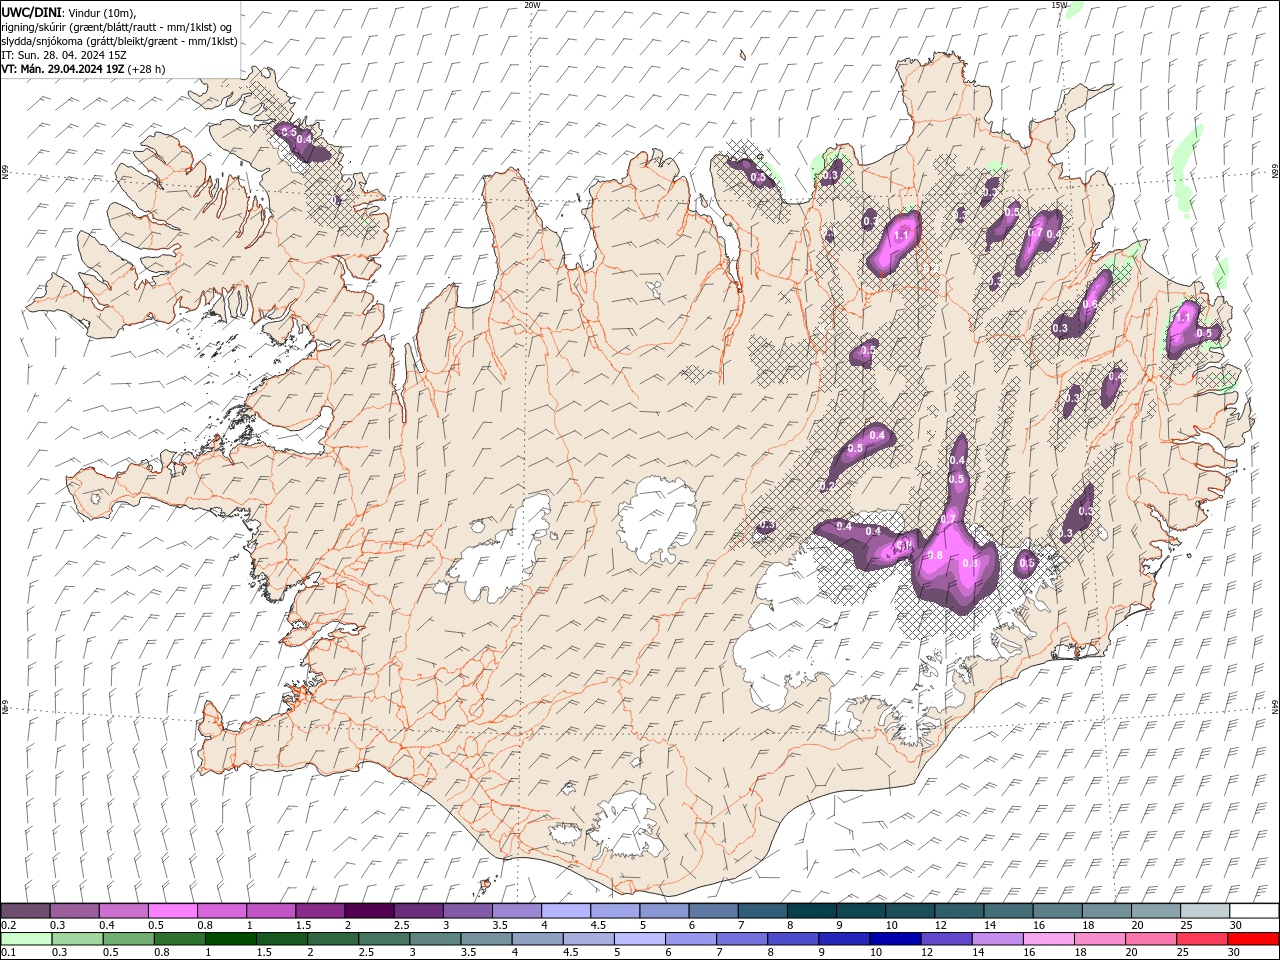Viewport: 1280px width, 960px height.
Task: Click the snow legend swatch starting at 3
Action: [x=468, y=910]
